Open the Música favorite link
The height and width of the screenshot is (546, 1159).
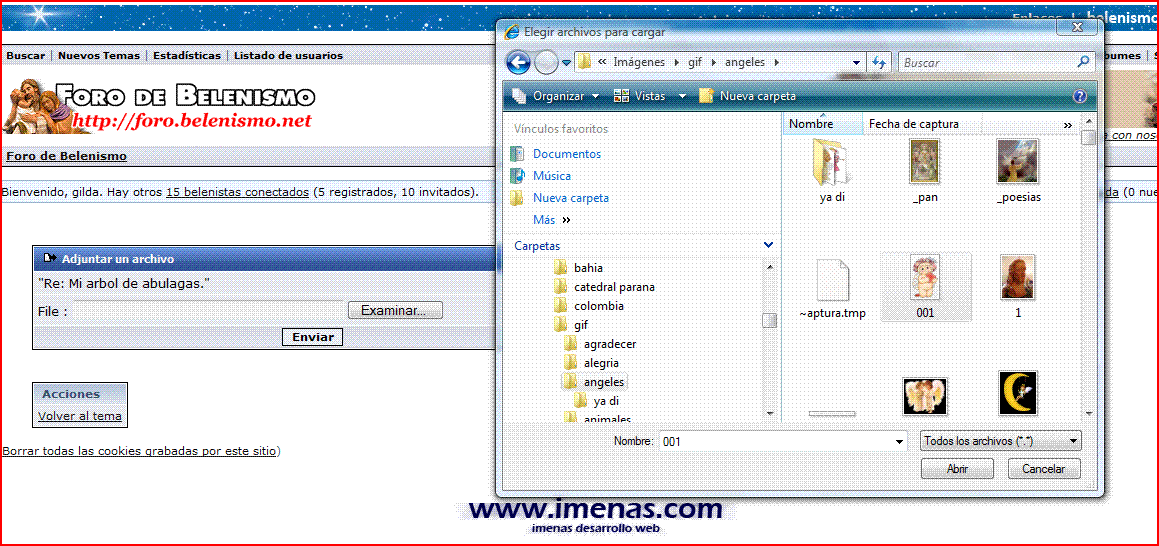point(552,176)
